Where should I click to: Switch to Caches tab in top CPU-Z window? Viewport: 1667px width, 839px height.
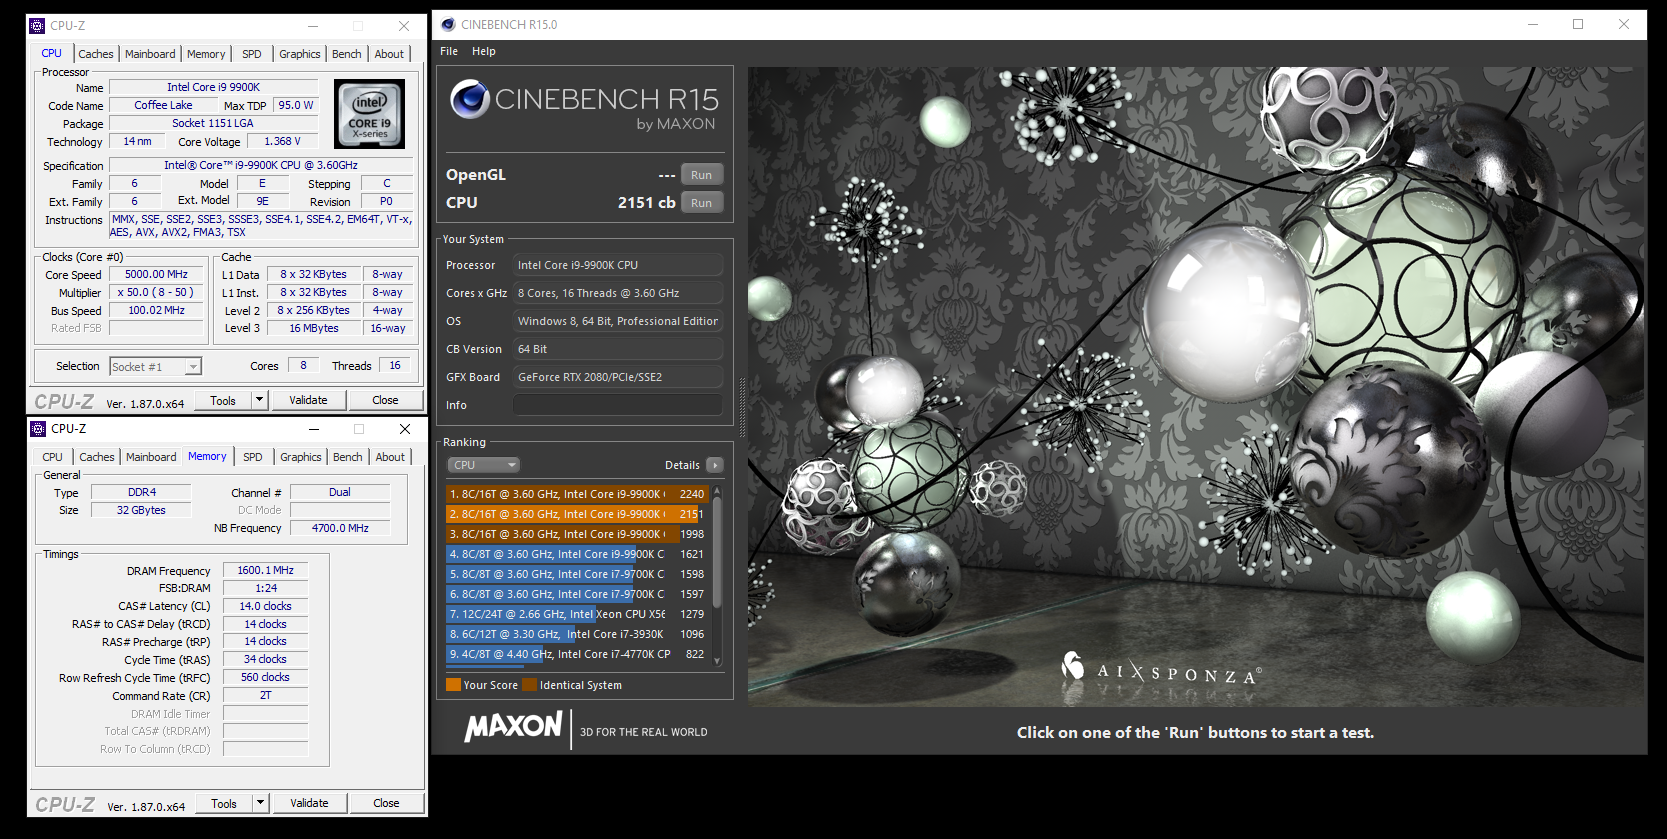pyautogui.click(x=96, y=54)
